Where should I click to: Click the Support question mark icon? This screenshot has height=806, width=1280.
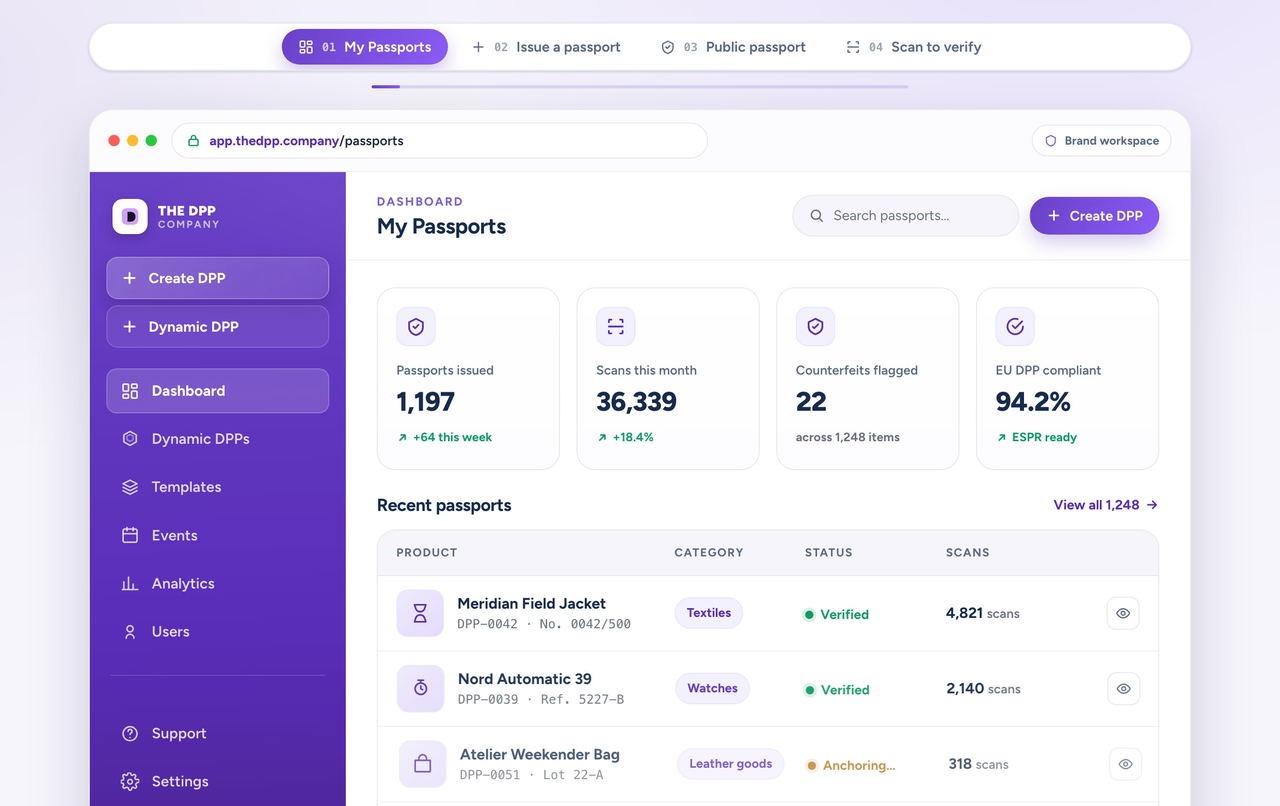[x=130, y=734]
